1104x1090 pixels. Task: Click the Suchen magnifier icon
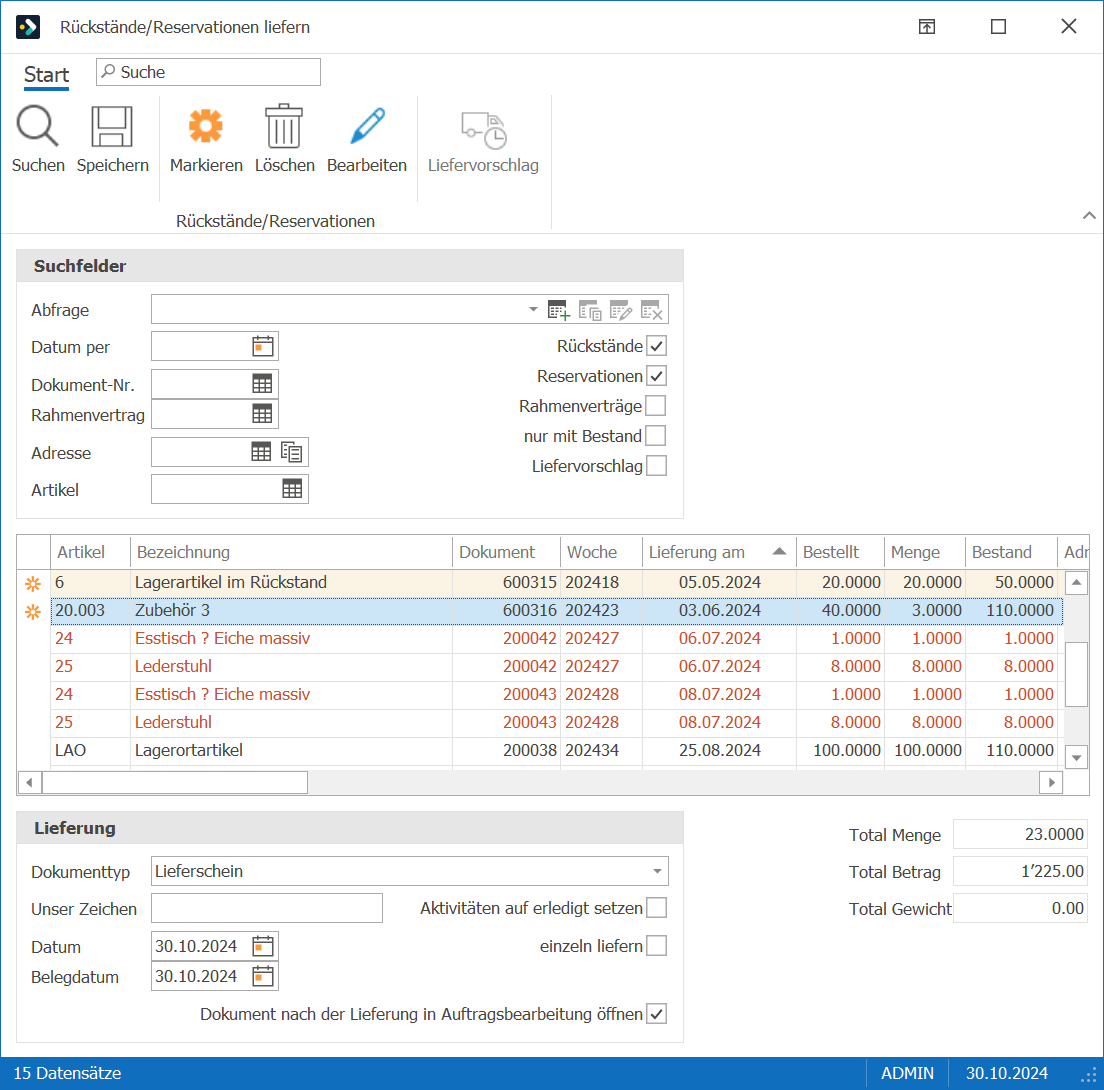click(x=37, y=126)
